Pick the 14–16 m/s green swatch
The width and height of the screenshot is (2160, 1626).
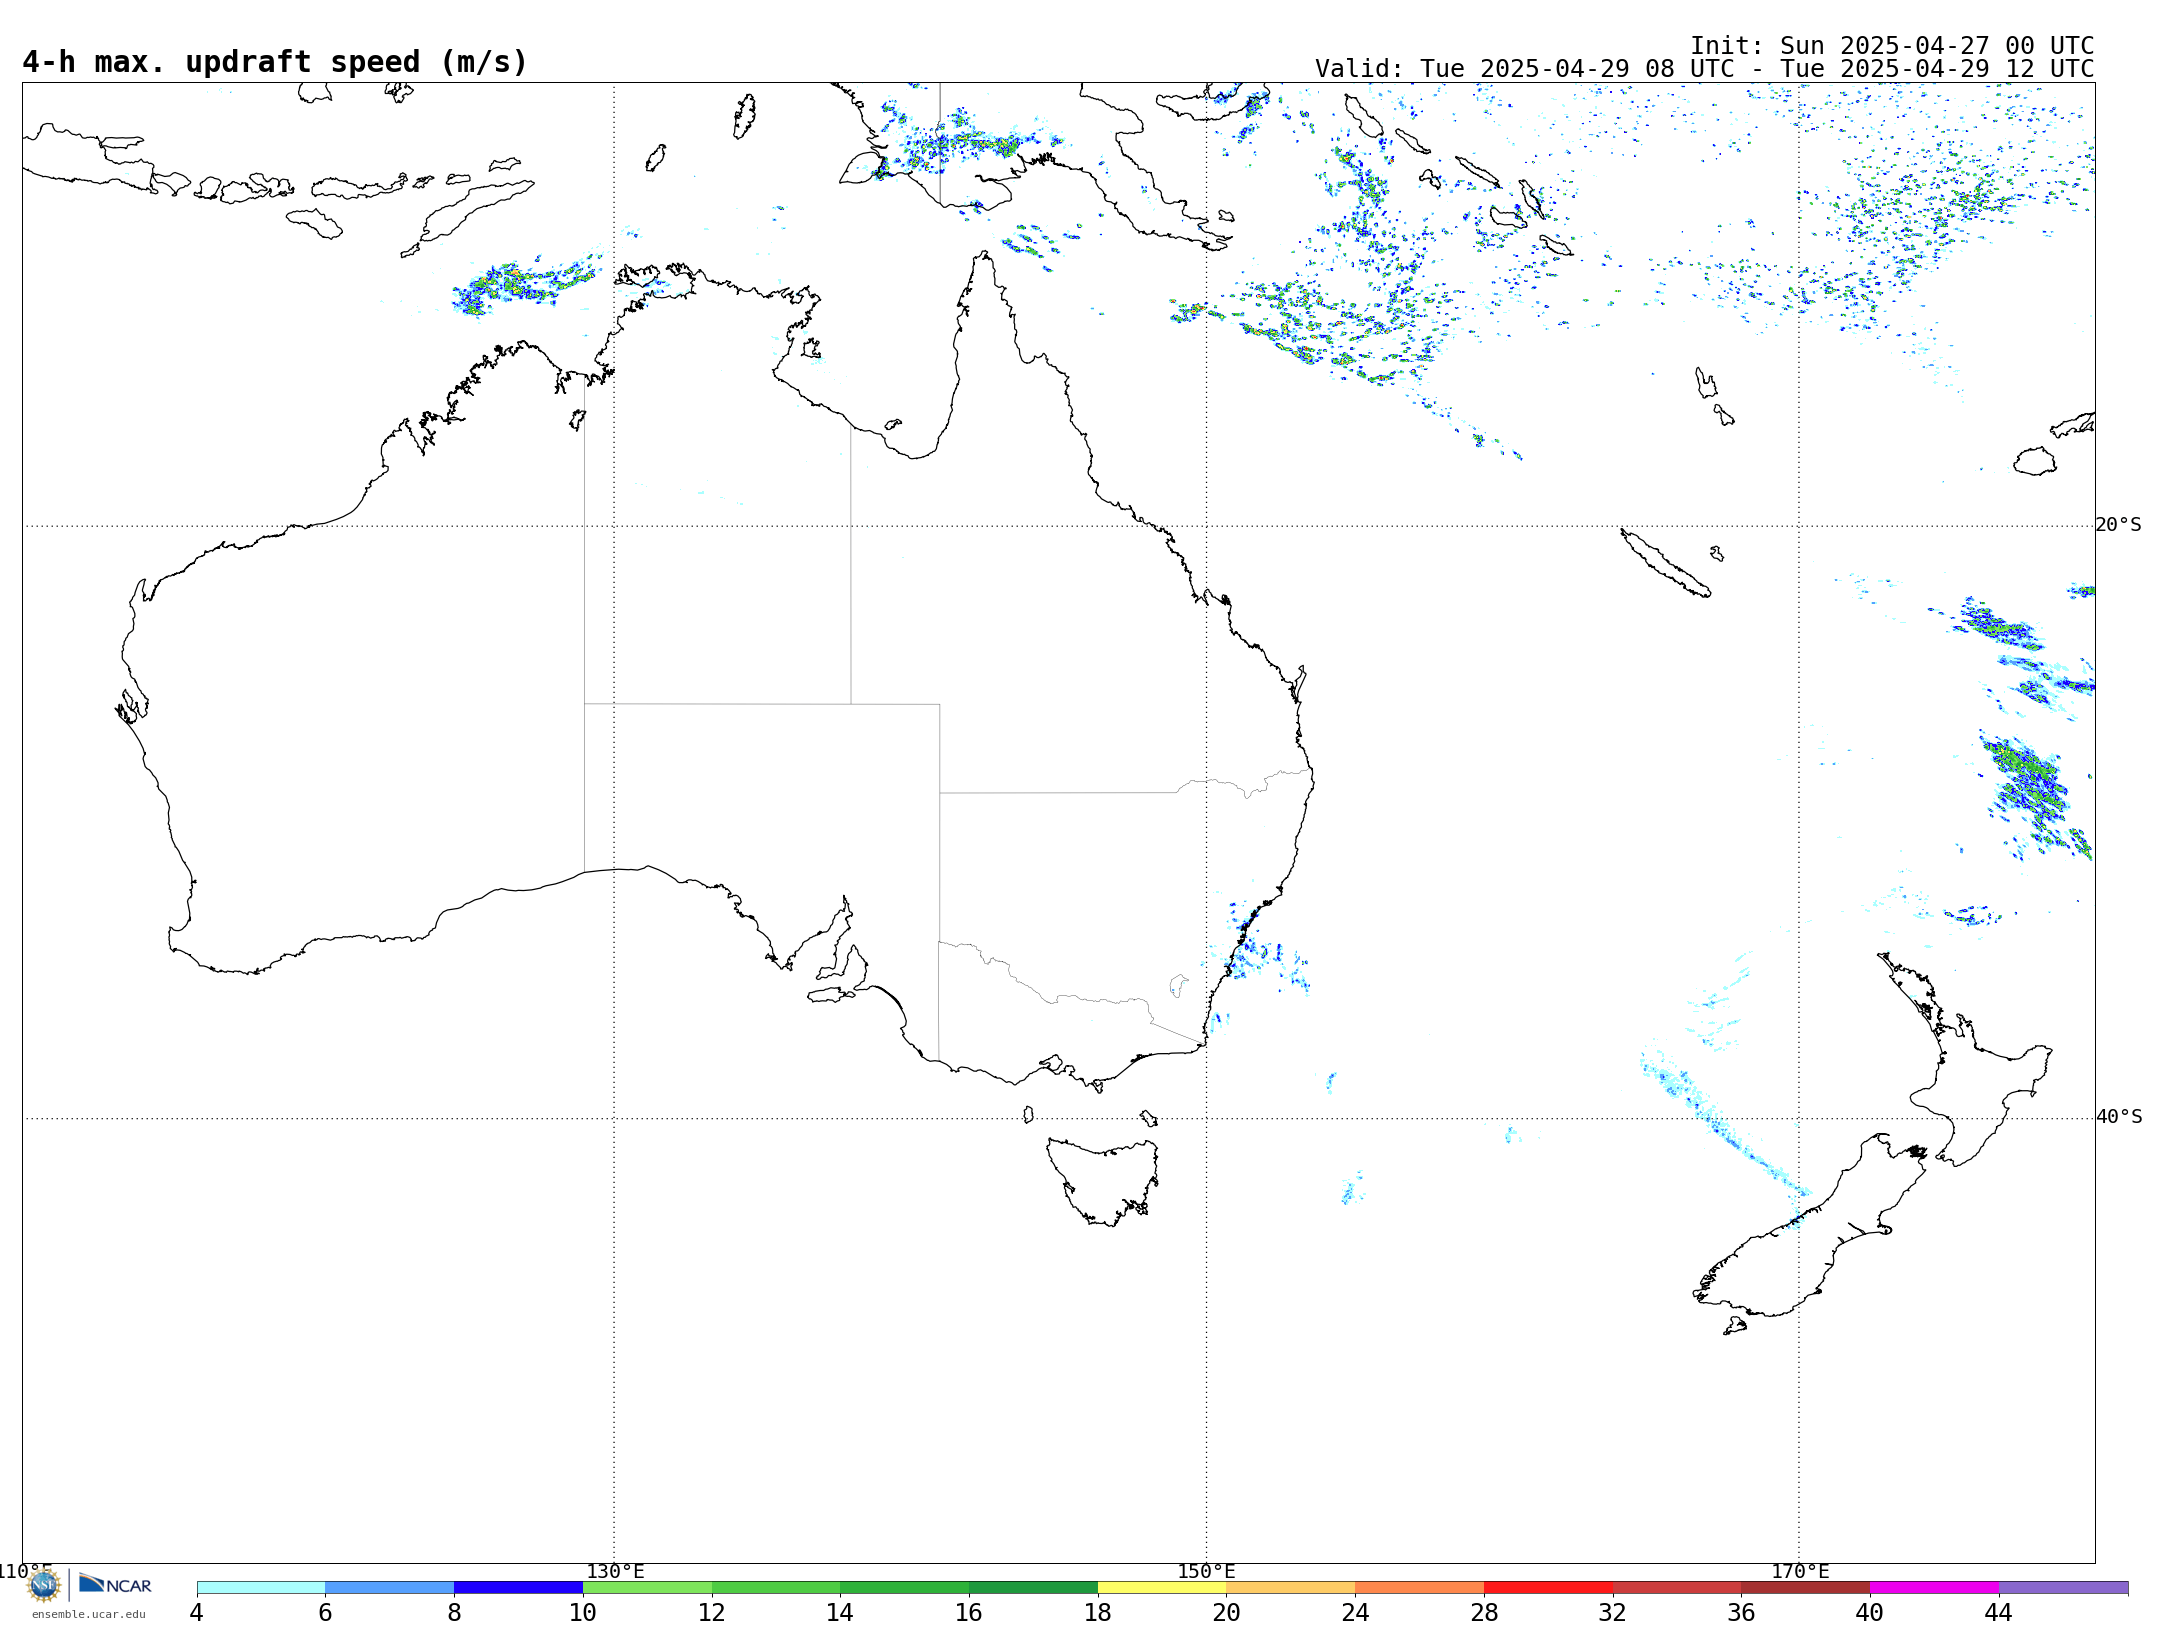[x=905, y=1587]
